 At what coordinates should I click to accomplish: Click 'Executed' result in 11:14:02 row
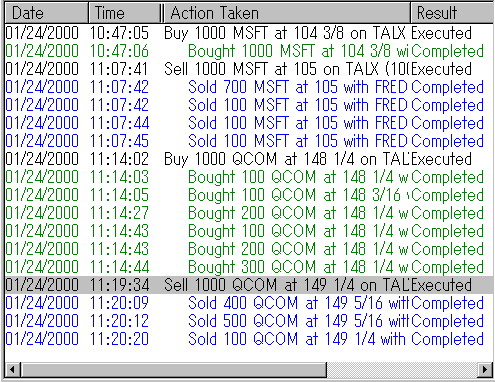441,159
